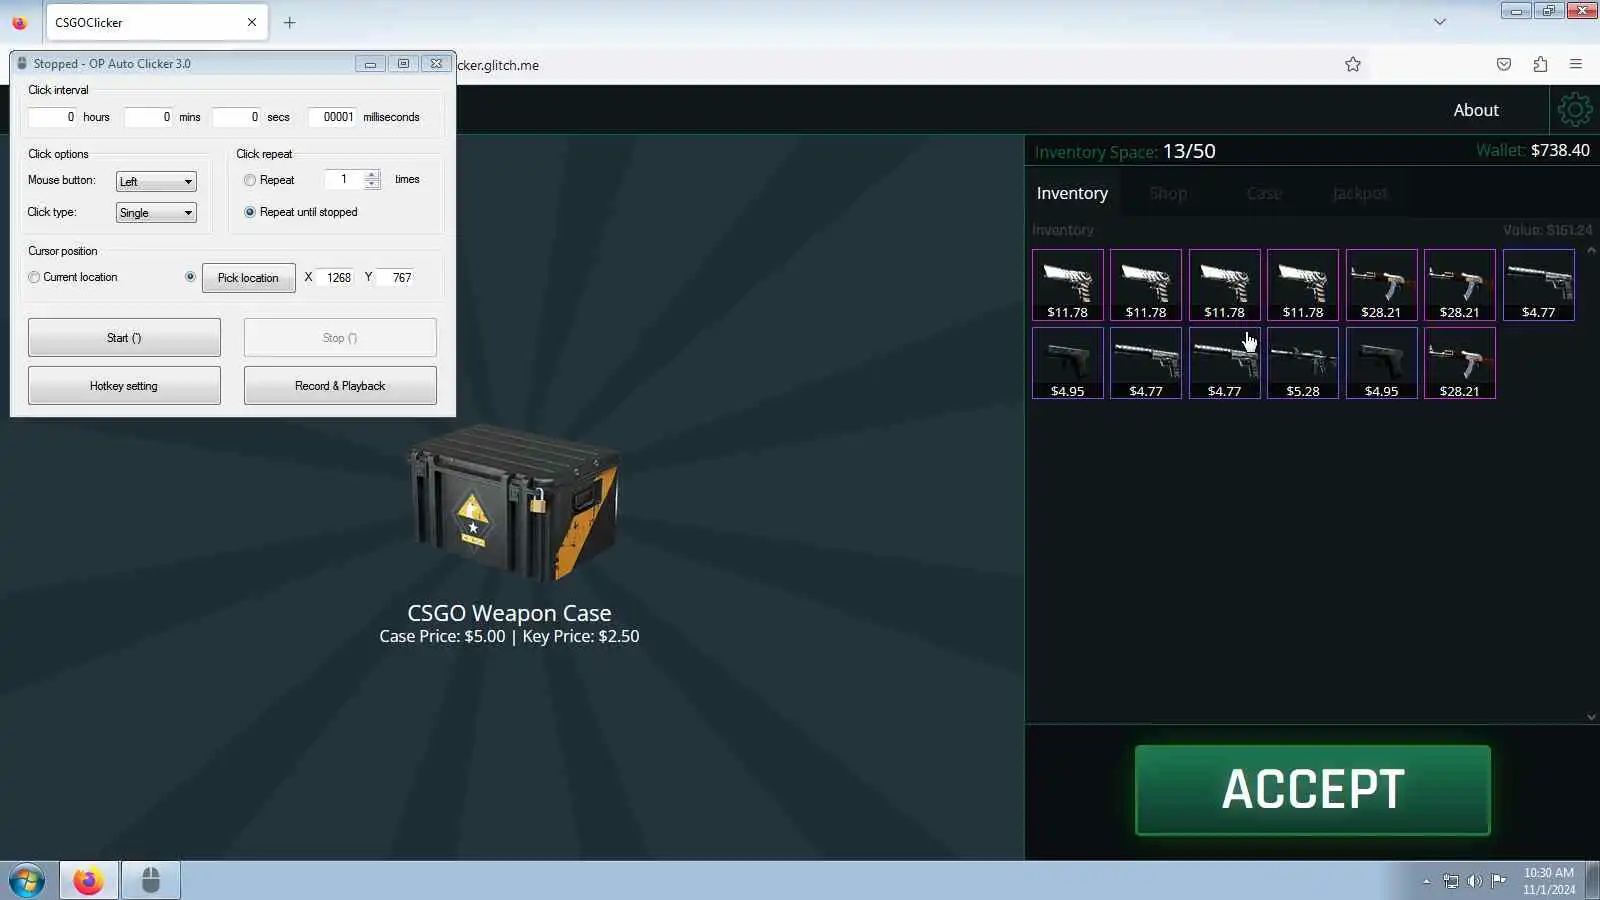Focus the mins interval field

(x=148, y=117)
